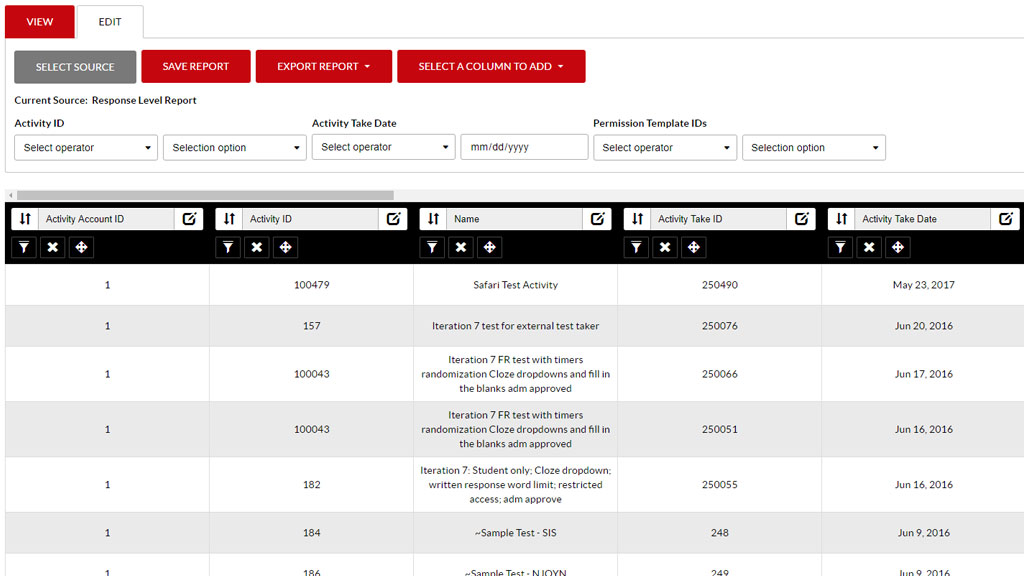Switch to the Edit tab
1024x576 pixels.
[110, 22]
